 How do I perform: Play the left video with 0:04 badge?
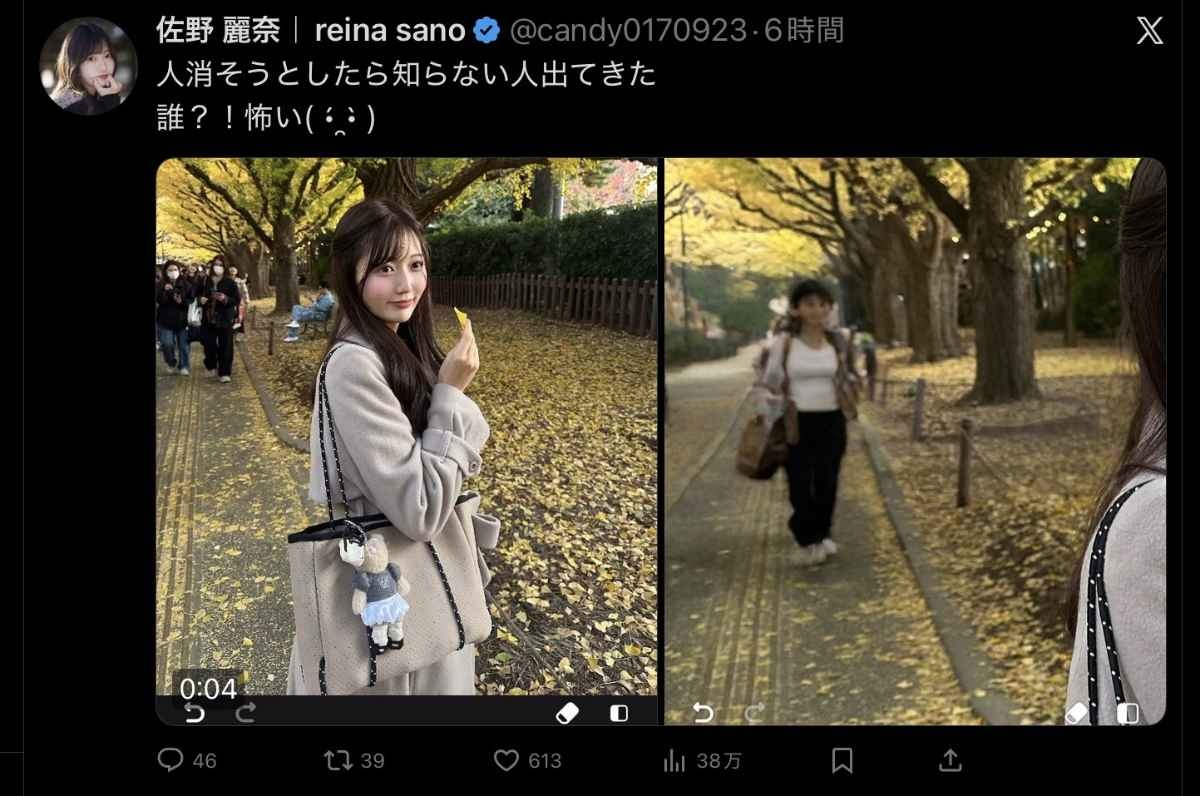point(407,440)
